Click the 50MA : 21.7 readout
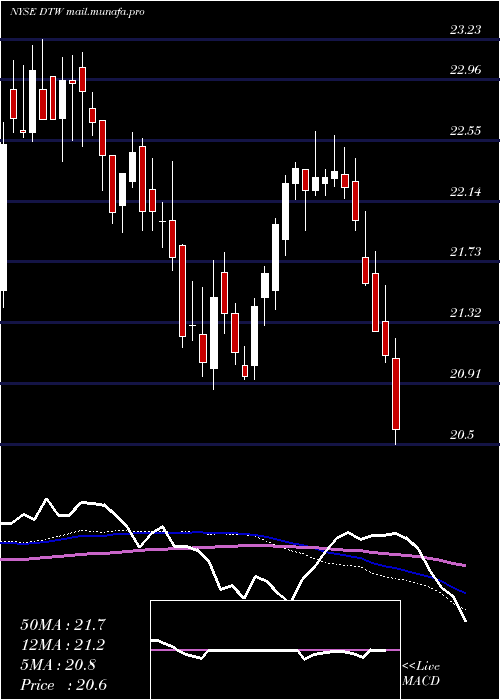This screenshot has width=500, height=700. pos(64,625)
